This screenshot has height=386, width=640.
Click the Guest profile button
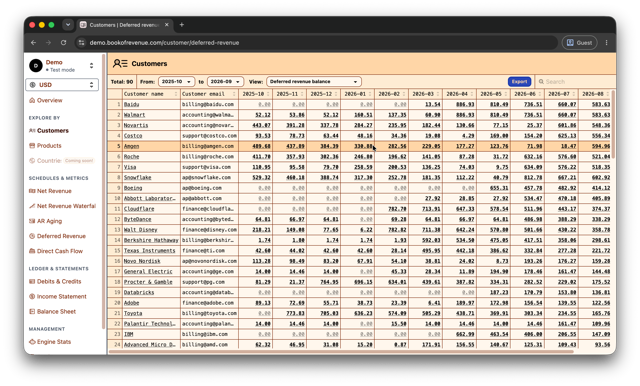tap(580, 42)
